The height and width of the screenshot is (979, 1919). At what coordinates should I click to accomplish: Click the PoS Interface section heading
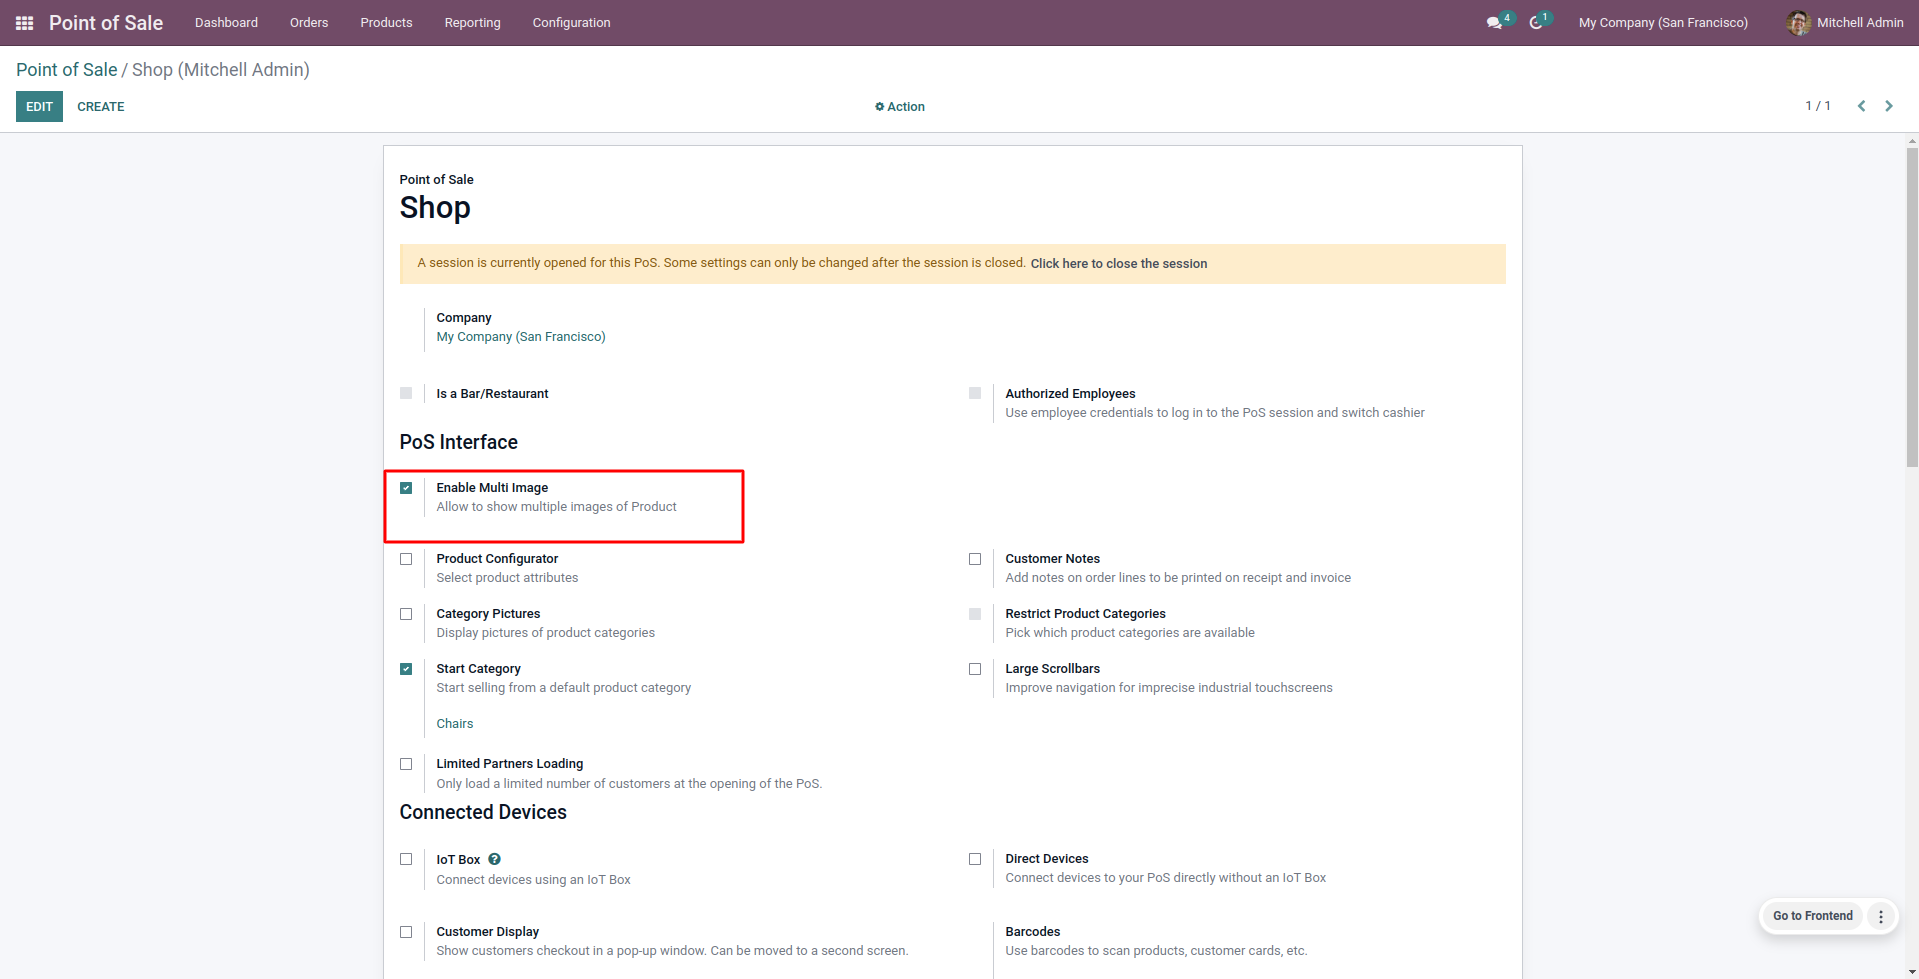tap(459, 442)
